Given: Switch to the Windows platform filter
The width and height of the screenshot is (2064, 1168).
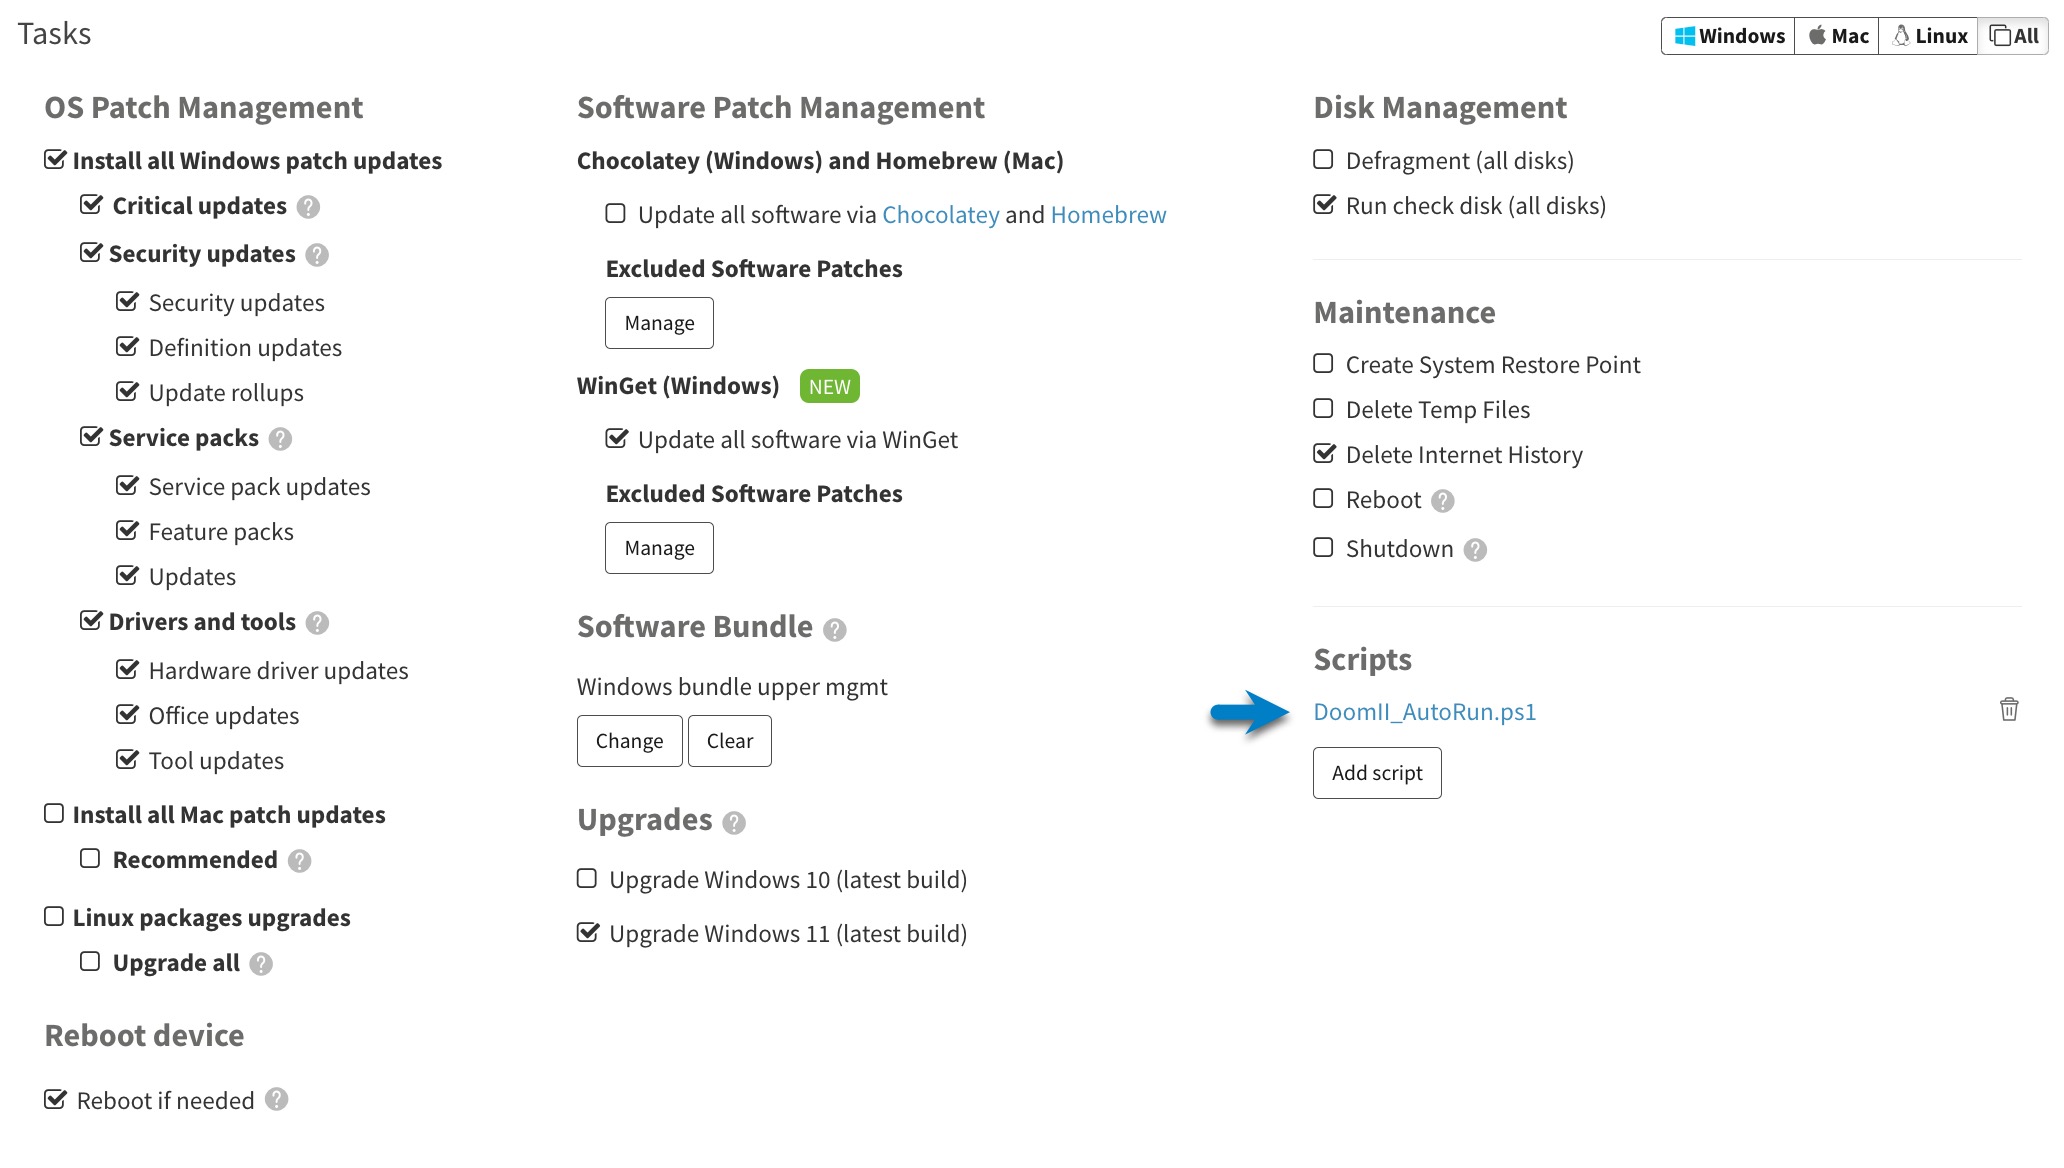Looking at the screenshot, I should pyautogui.click(x=1728, y=36).
